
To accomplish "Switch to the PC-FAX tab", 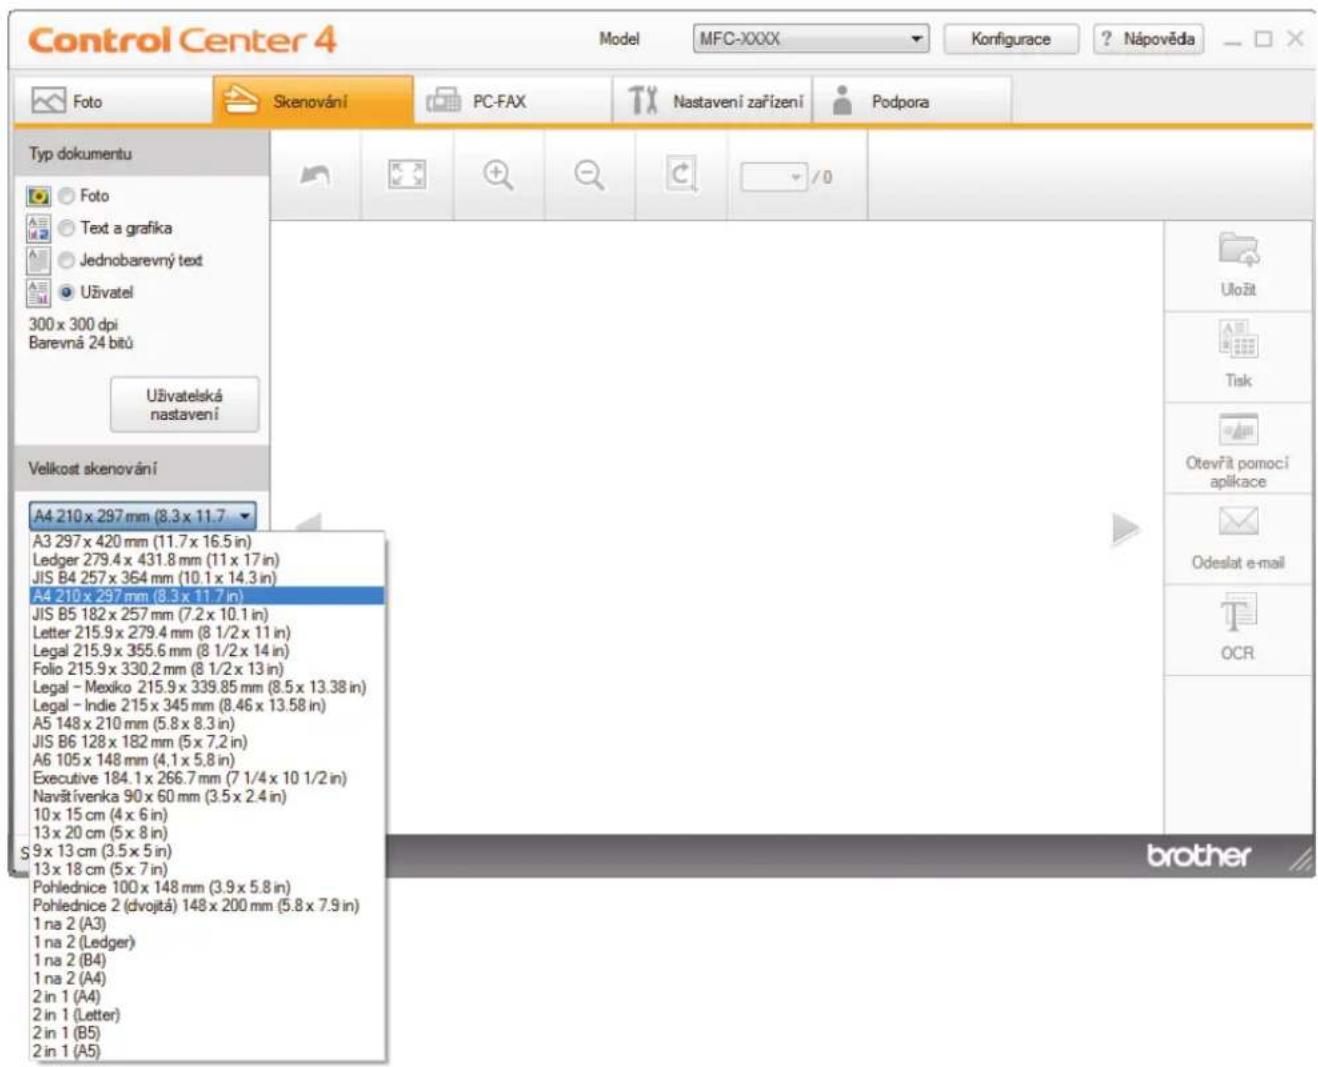I will [x=512, y=101].
